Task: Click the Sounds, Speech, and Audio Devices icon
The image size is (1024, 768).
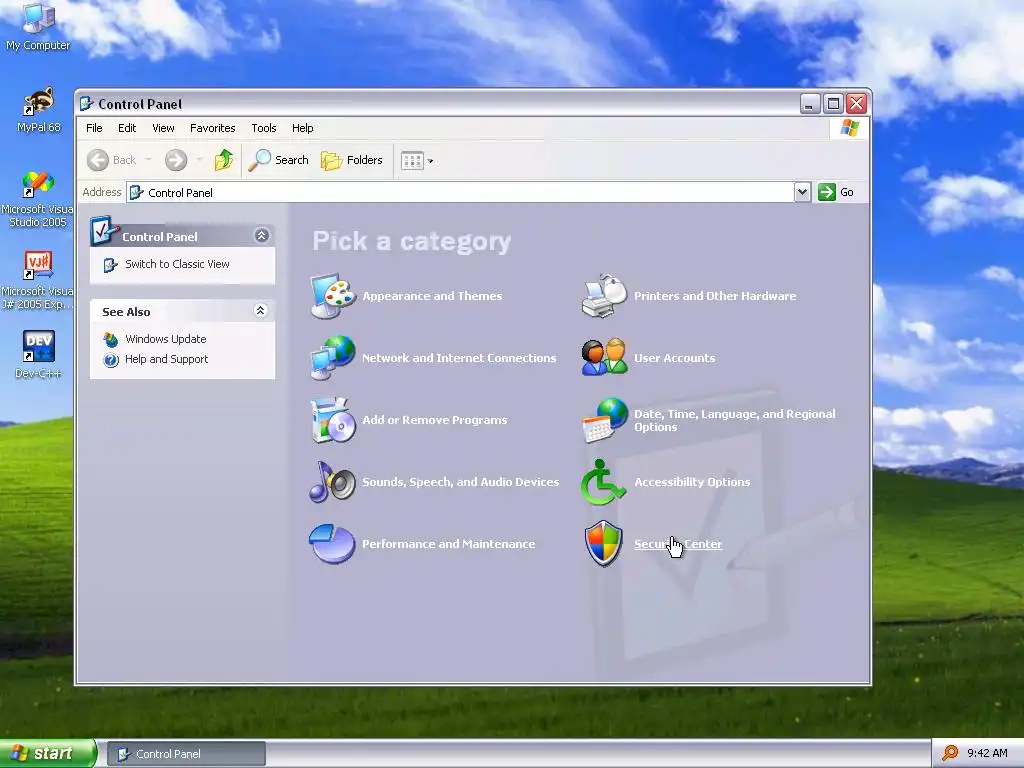Action: click(x=332, y=482)
